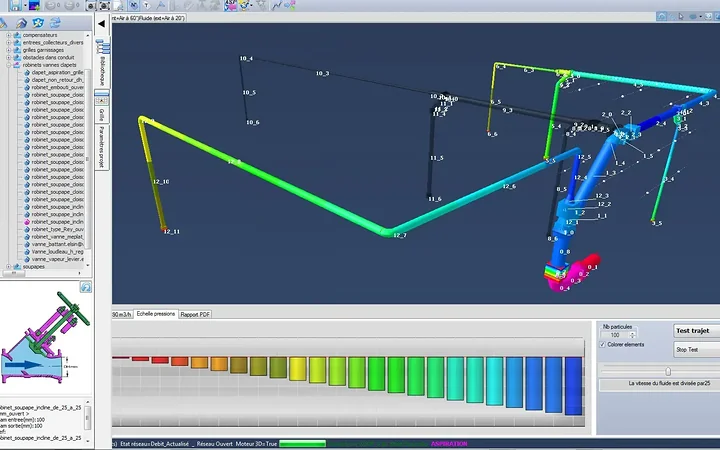Toggle the highlighted N node labels icon
Viewport: 720px width, 450px height.
tap(133, 6)
